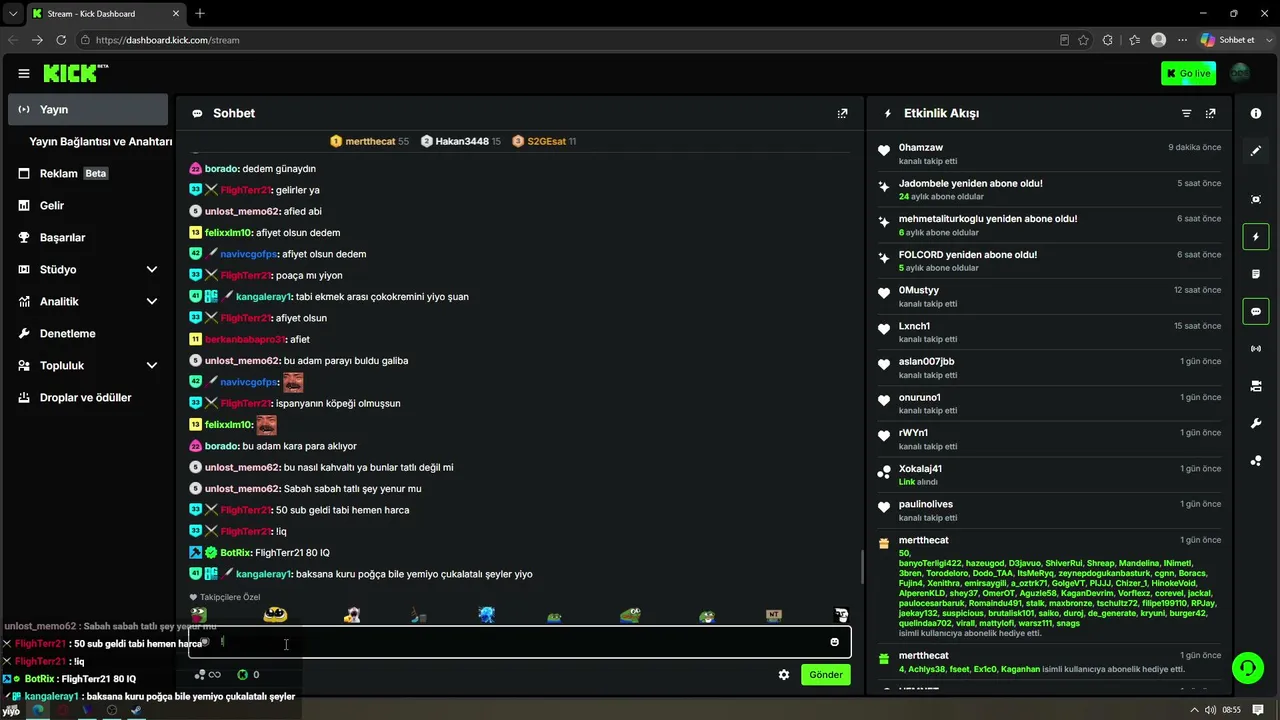The width and height of the screenshot is (1280, 720).
Task: Open Droplar ve ödüller page
Action: 88,397
